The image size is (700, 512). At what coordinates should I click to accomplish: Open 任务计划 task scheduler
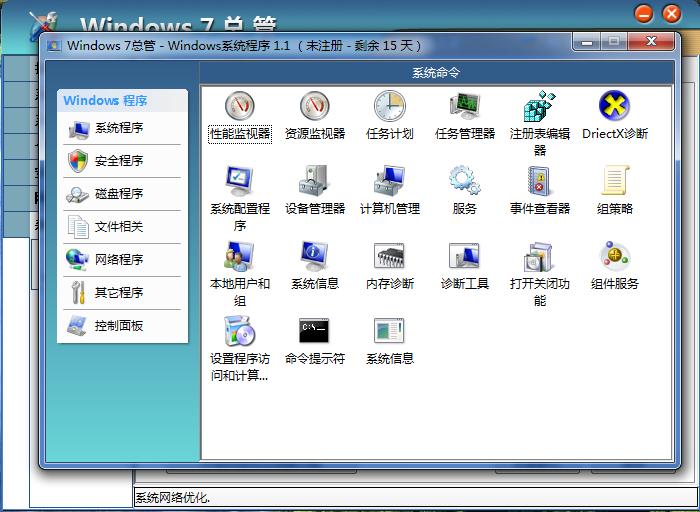coord(389,116)
